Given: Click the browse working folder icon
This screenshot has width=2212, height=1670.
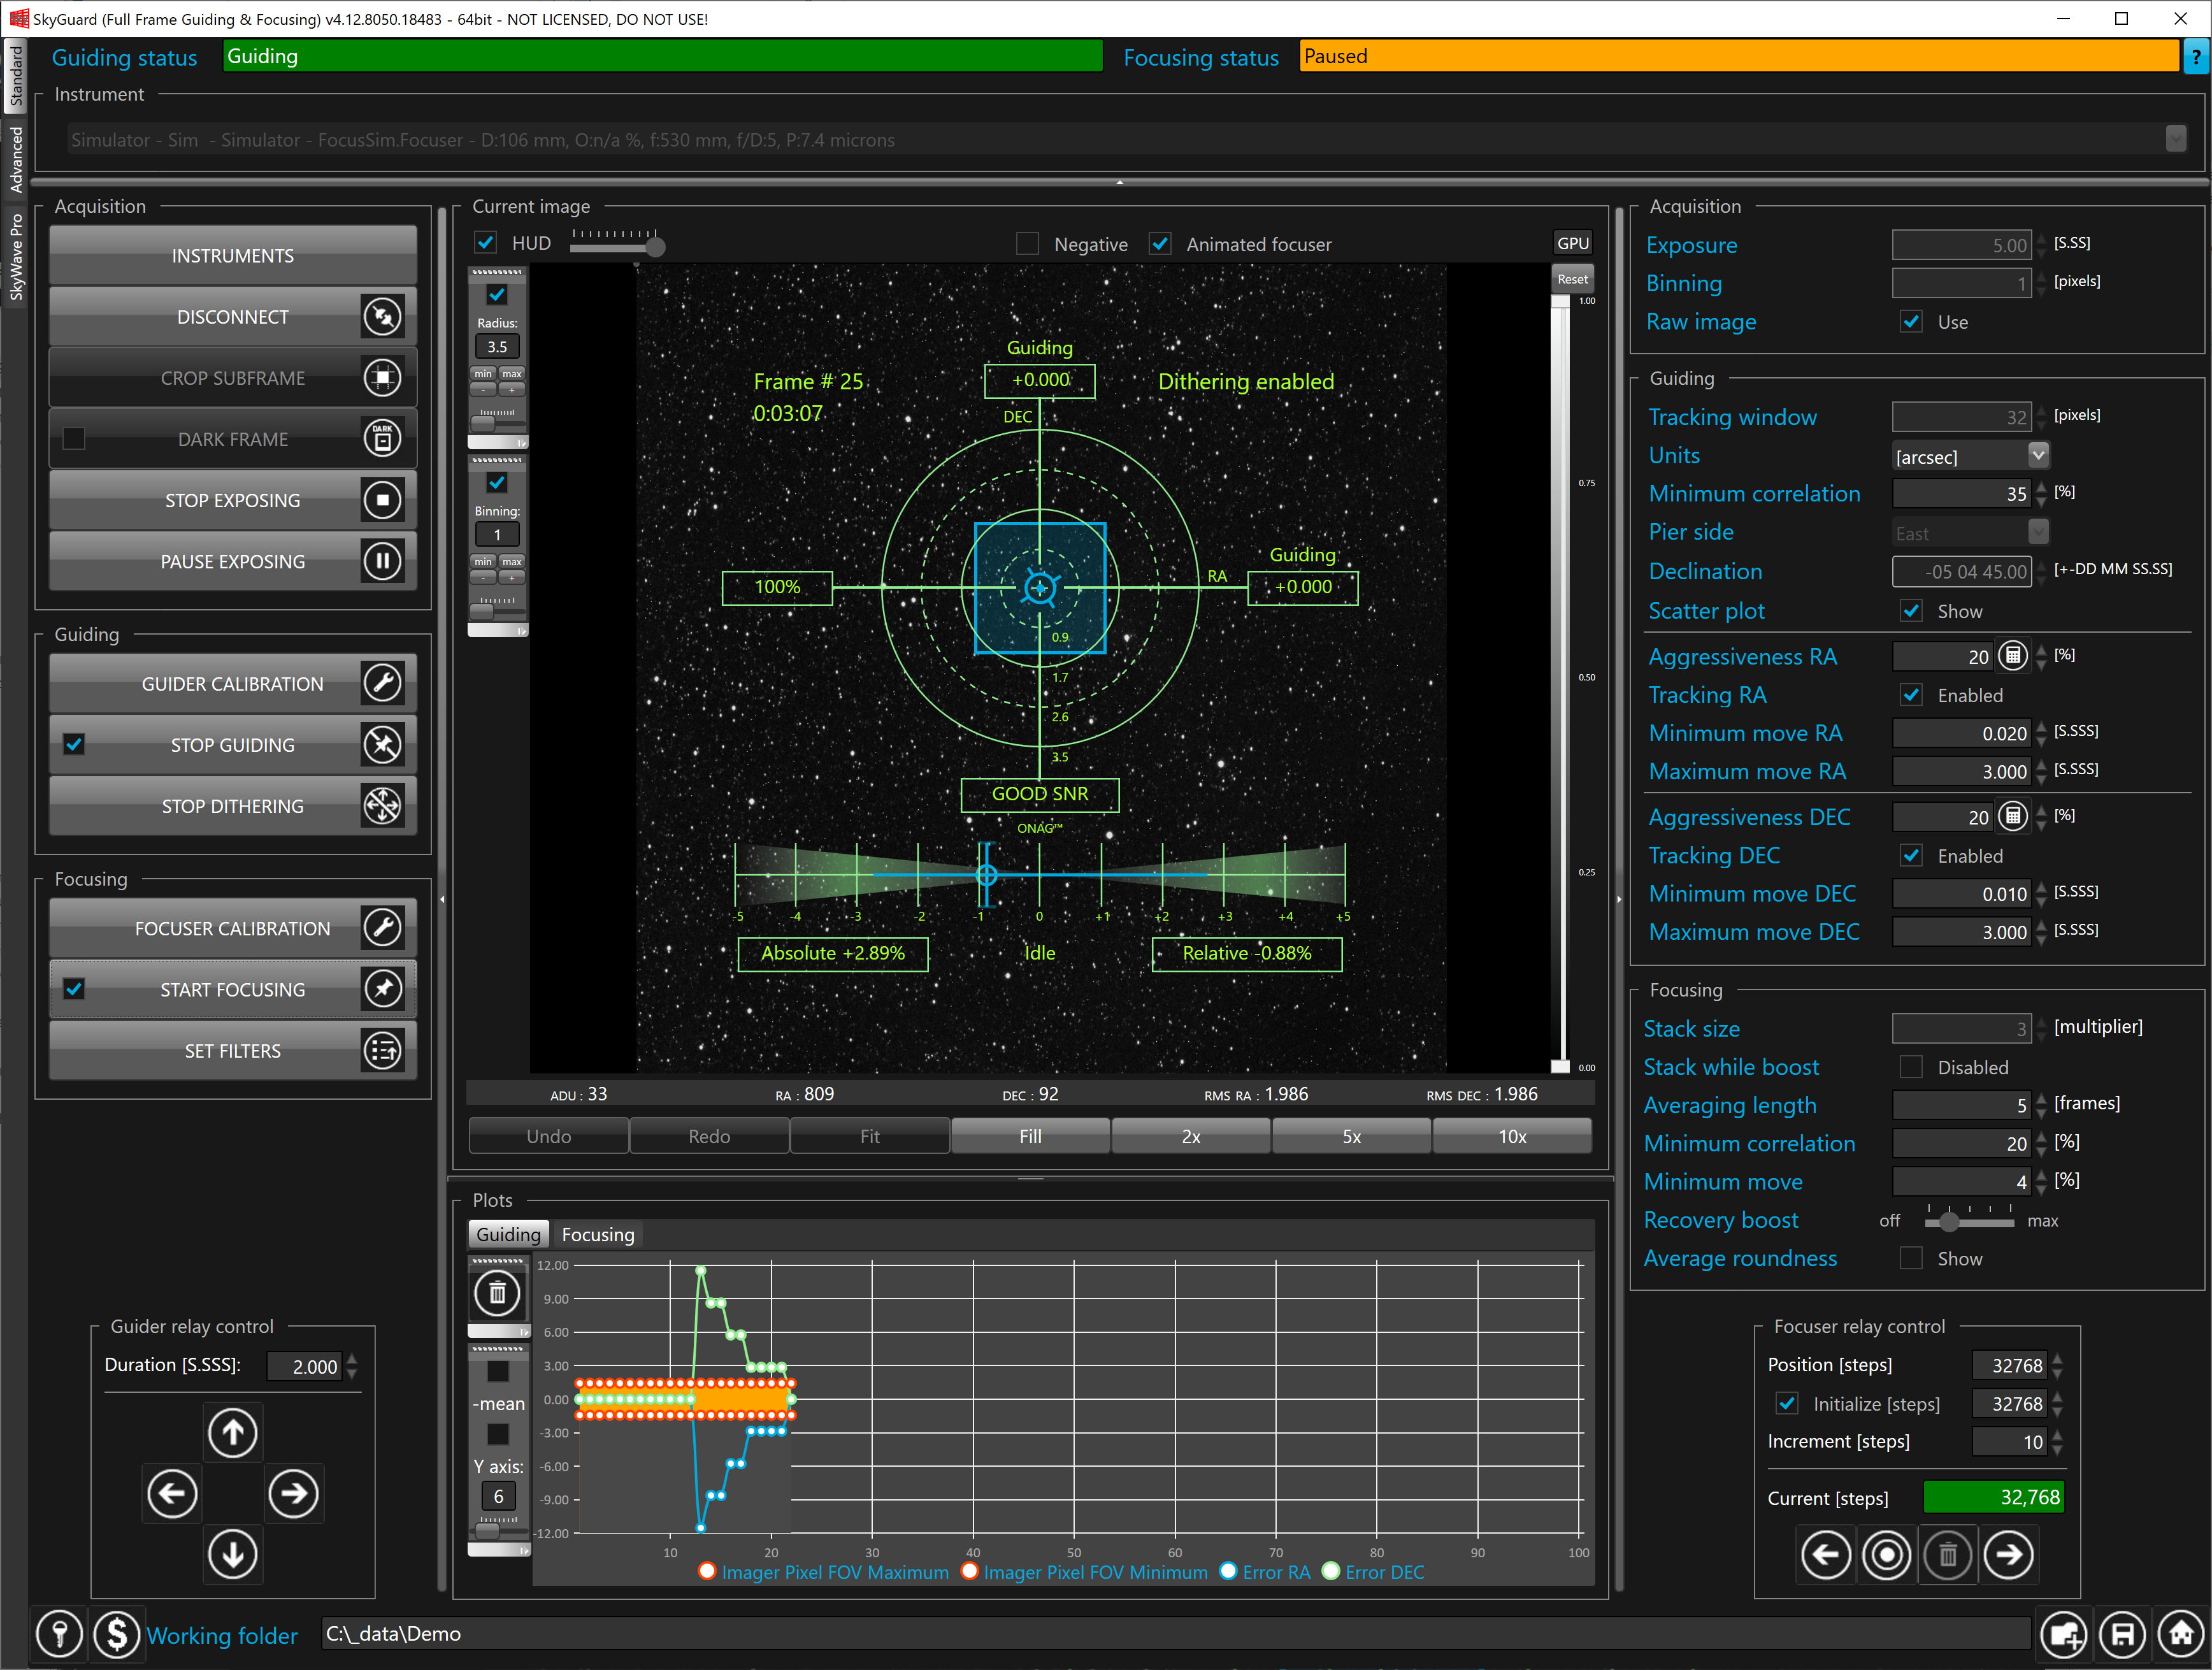Looking at the screenshot, I should [2064, 1635].
